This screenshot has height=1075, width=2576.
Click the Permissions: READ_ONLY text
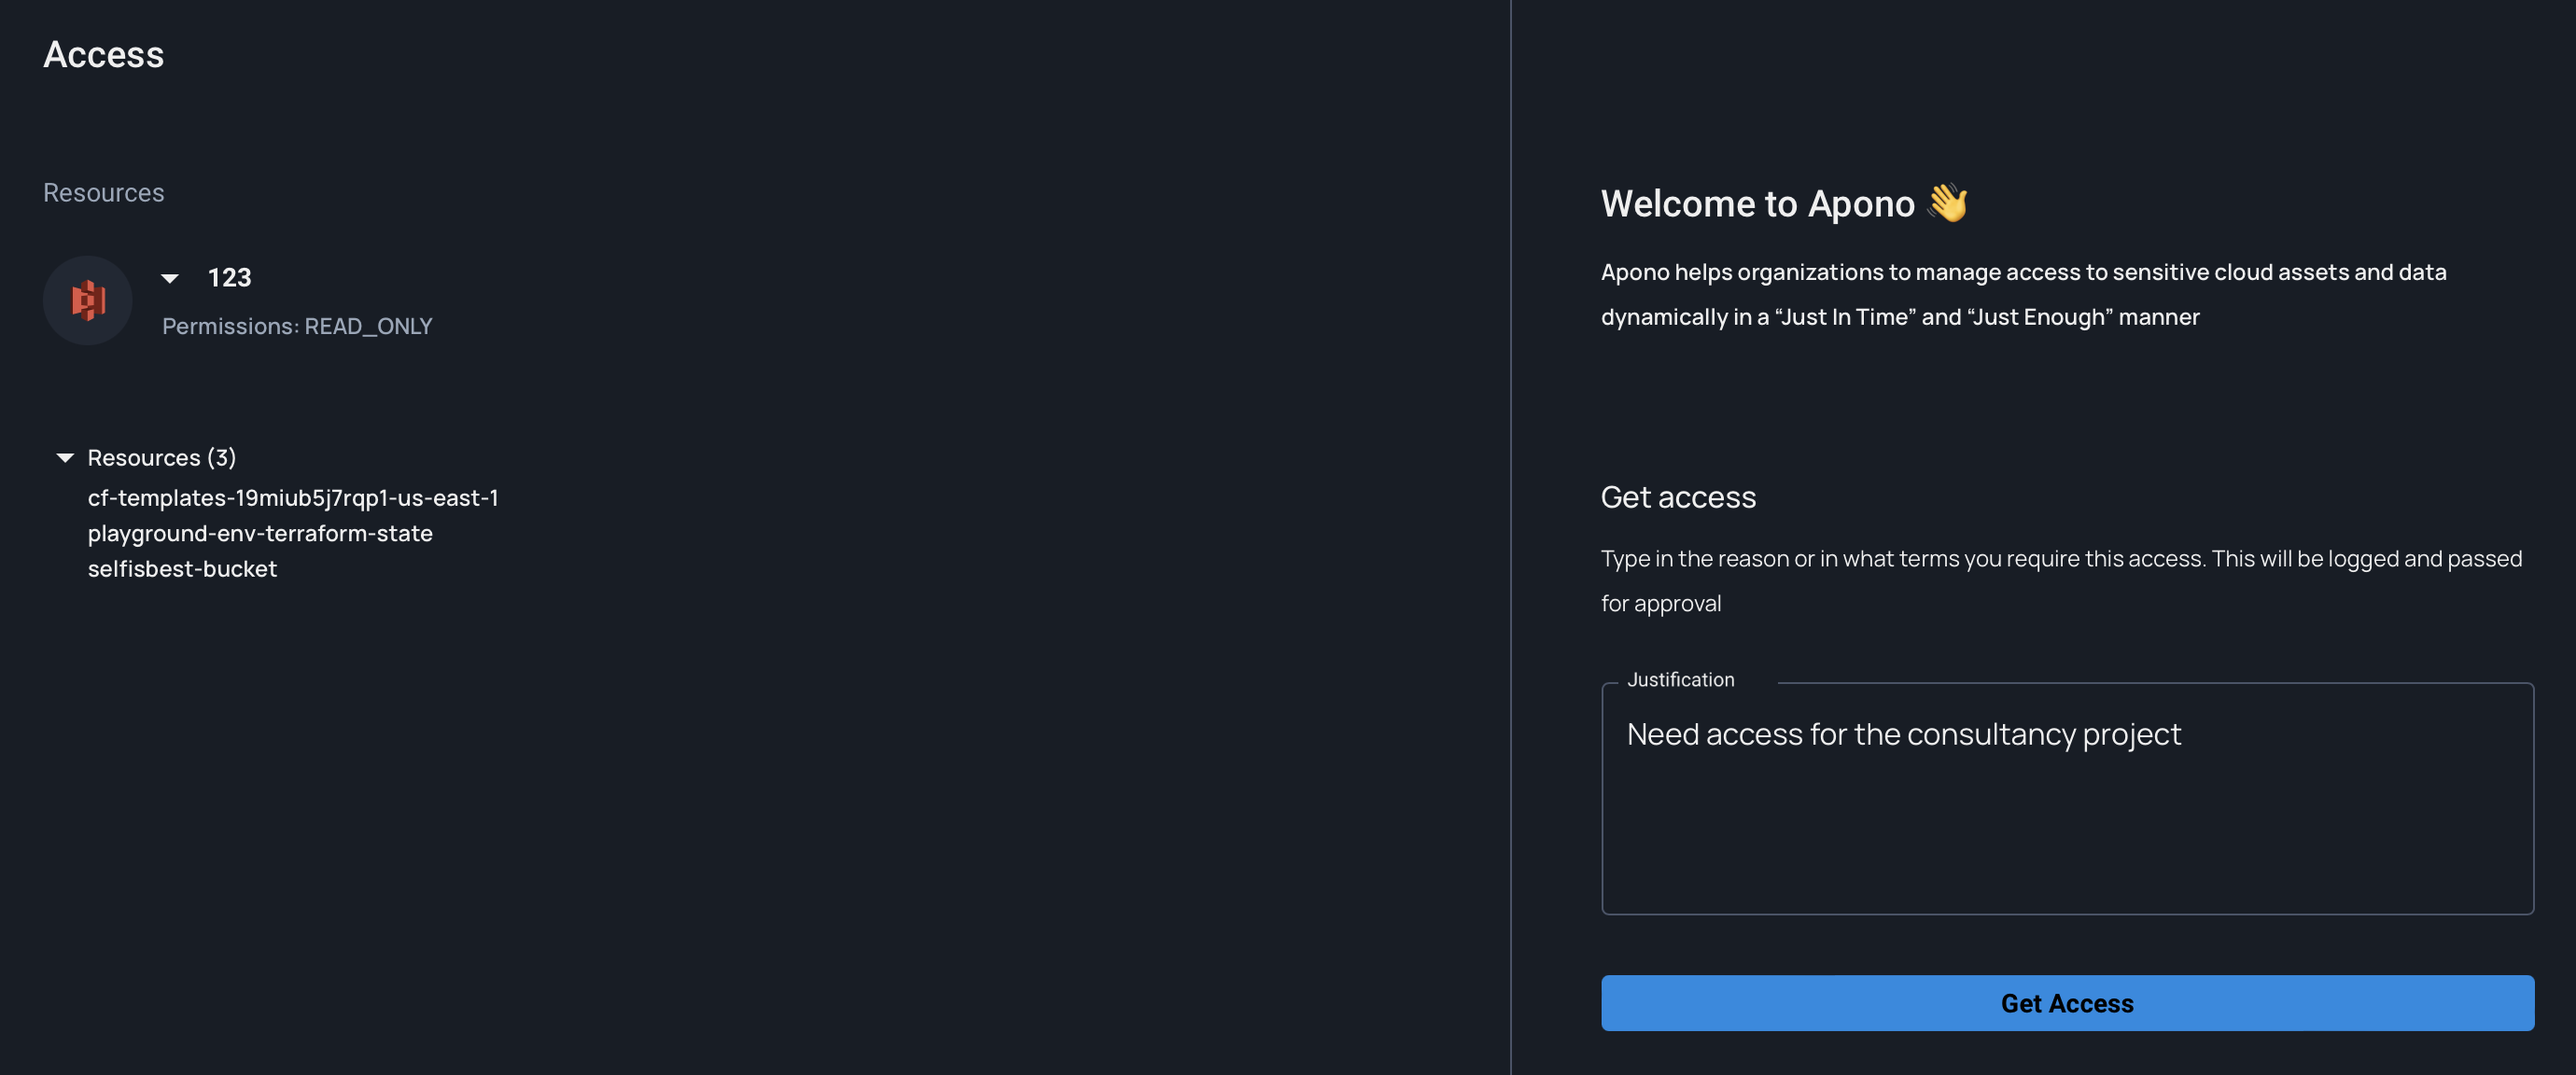[x=297, y=326]
